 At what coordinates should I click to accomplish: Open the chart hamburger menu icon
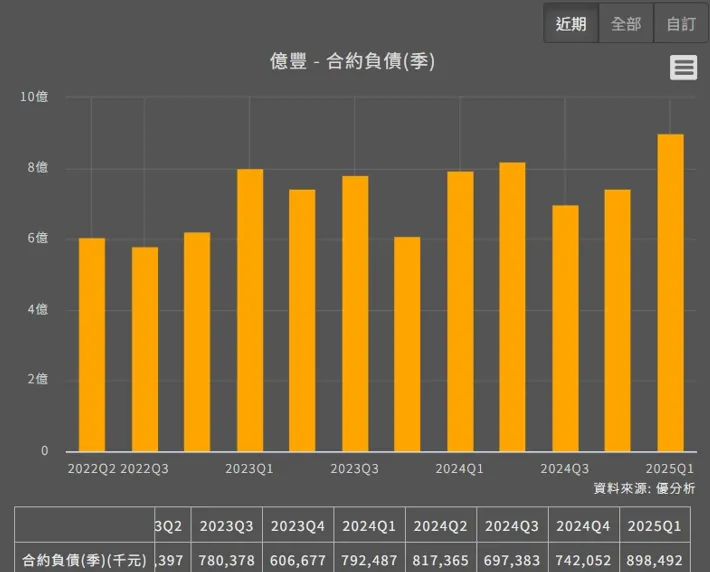[683, 67]
